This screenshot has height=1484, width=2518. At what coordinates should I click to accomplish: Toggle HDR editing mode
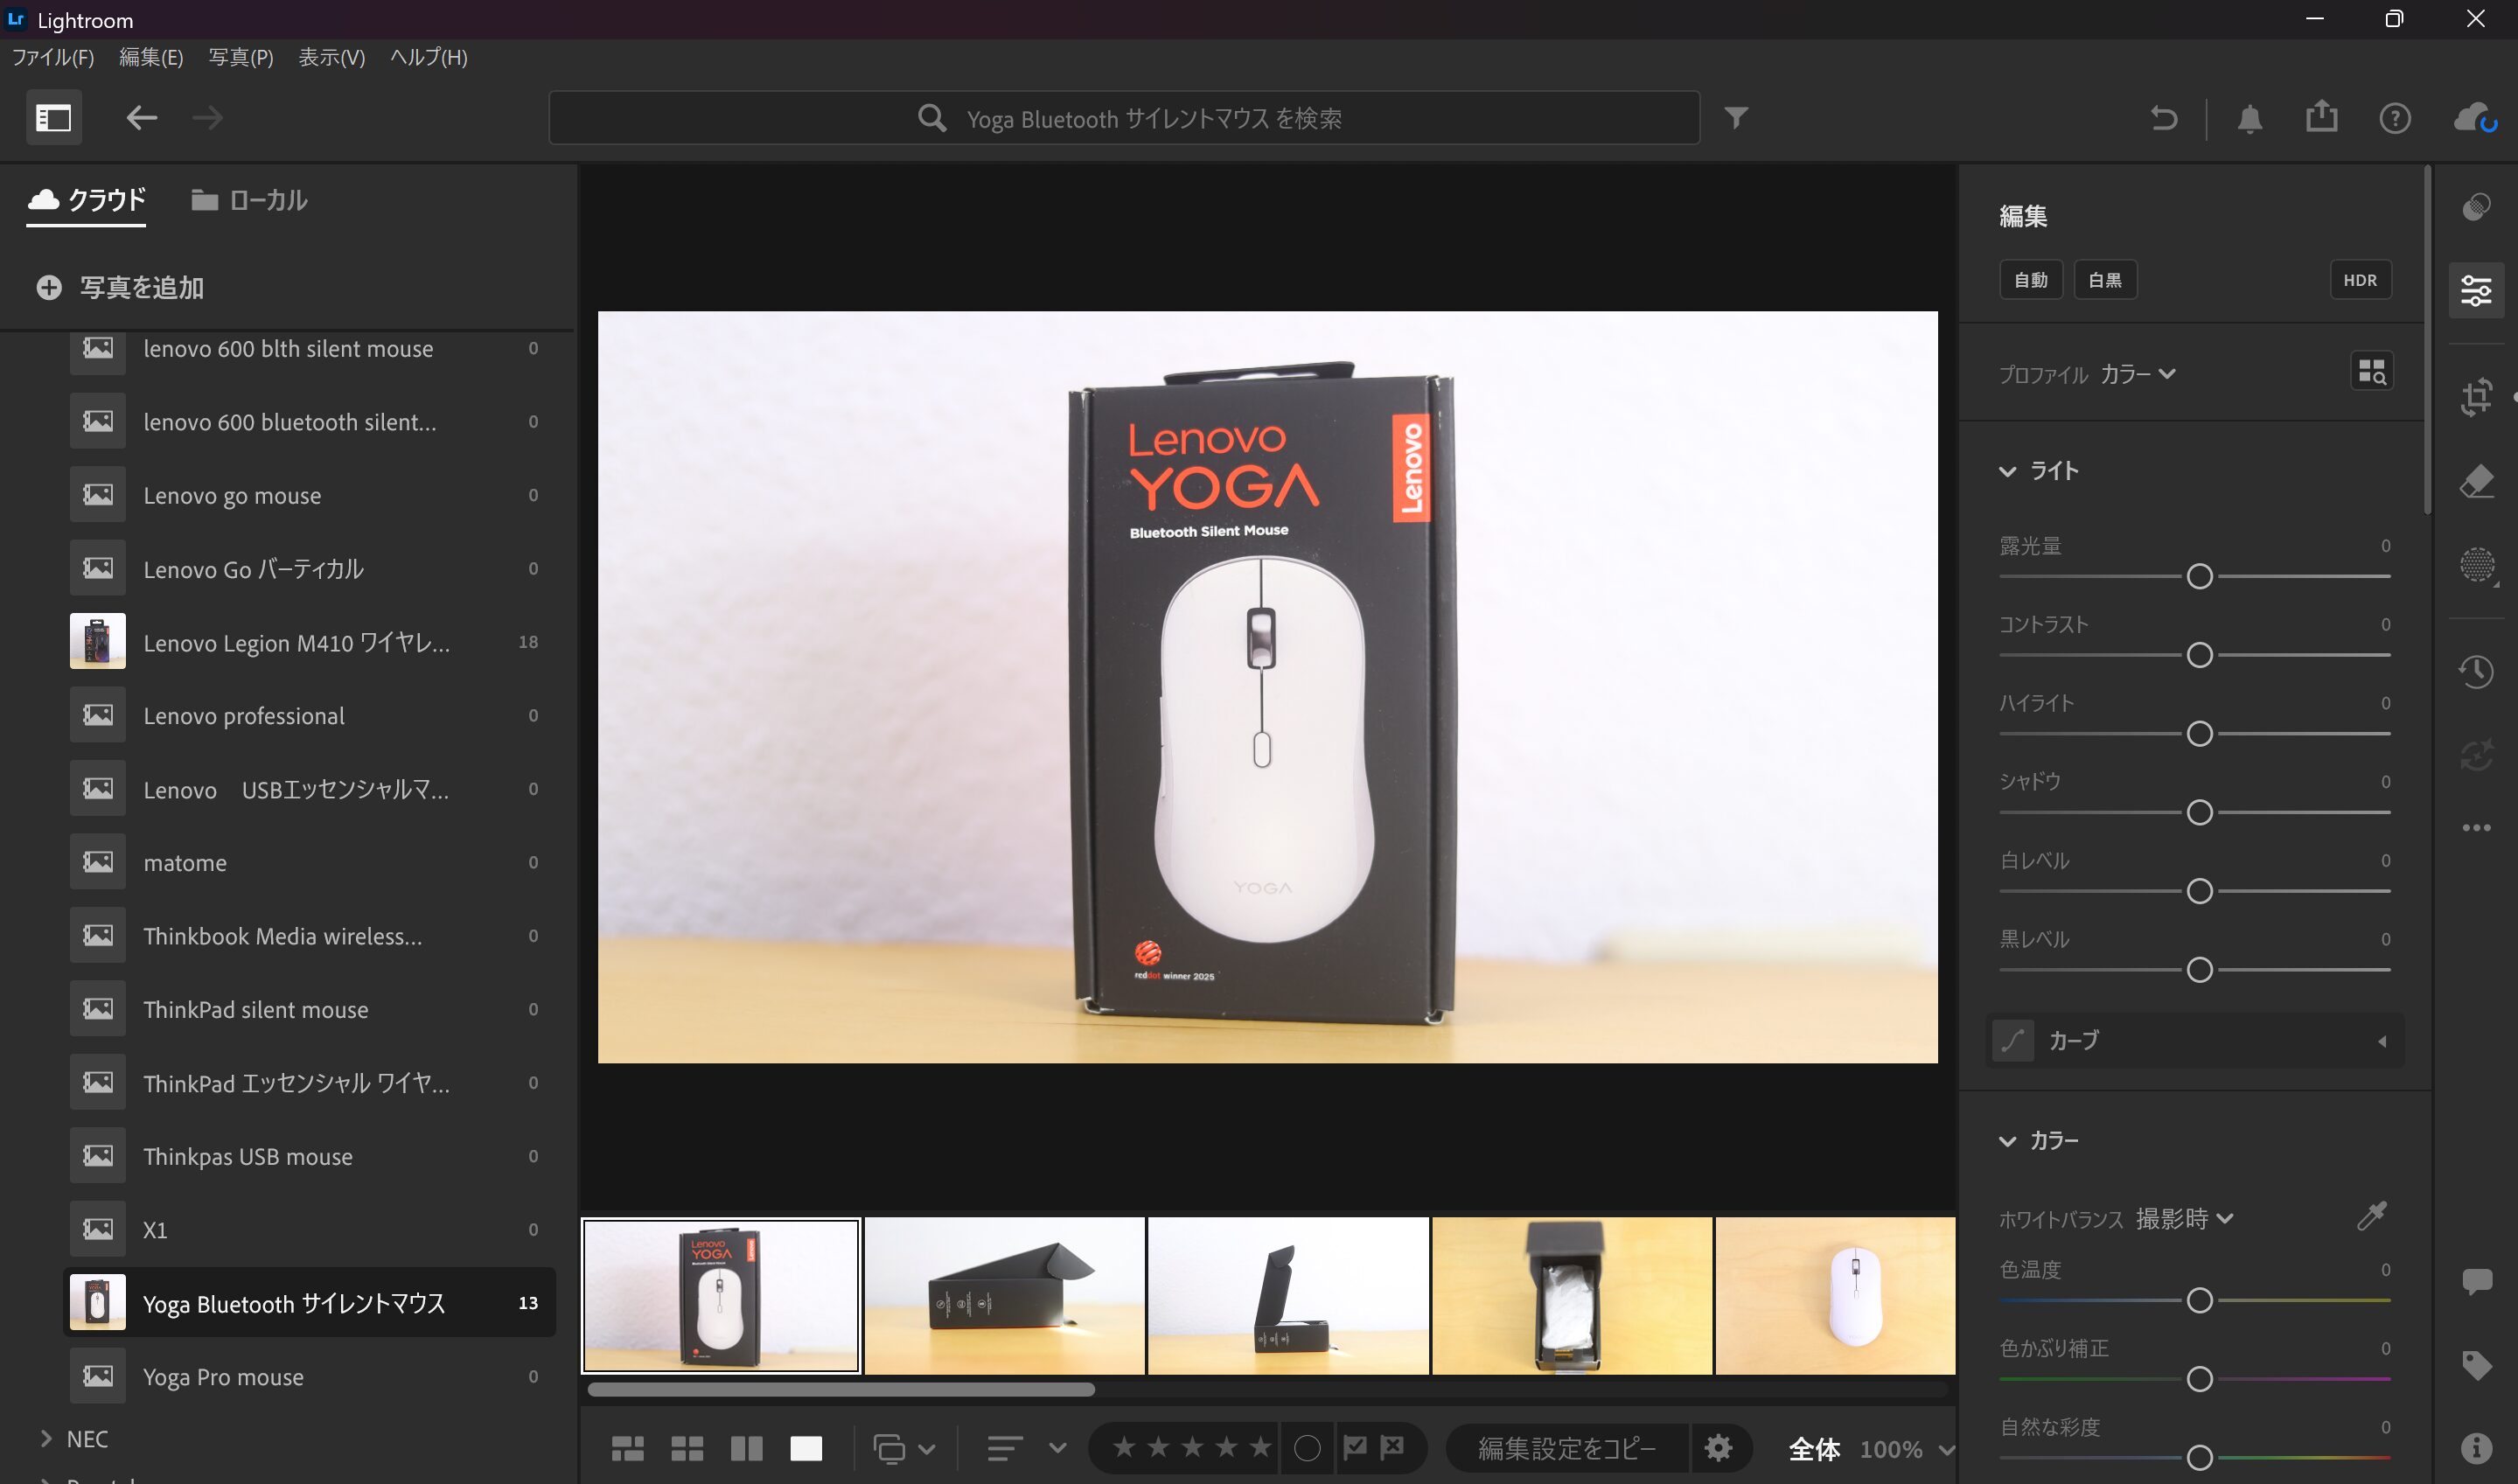[x=2361, y=279]
